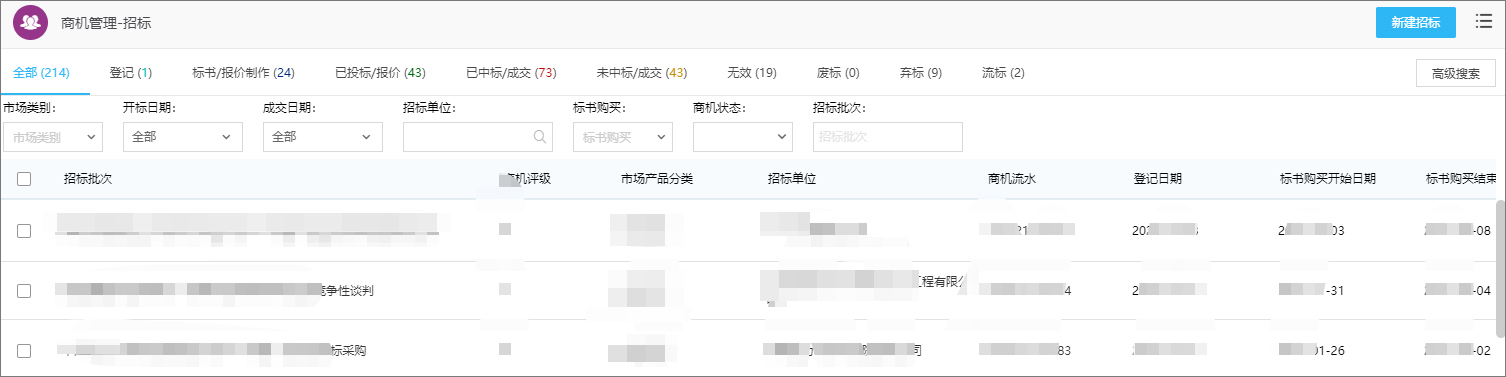1506x377 pixels.
Task: Tick the select-all checkbox in table header
Action: click(x=24, y=179)
